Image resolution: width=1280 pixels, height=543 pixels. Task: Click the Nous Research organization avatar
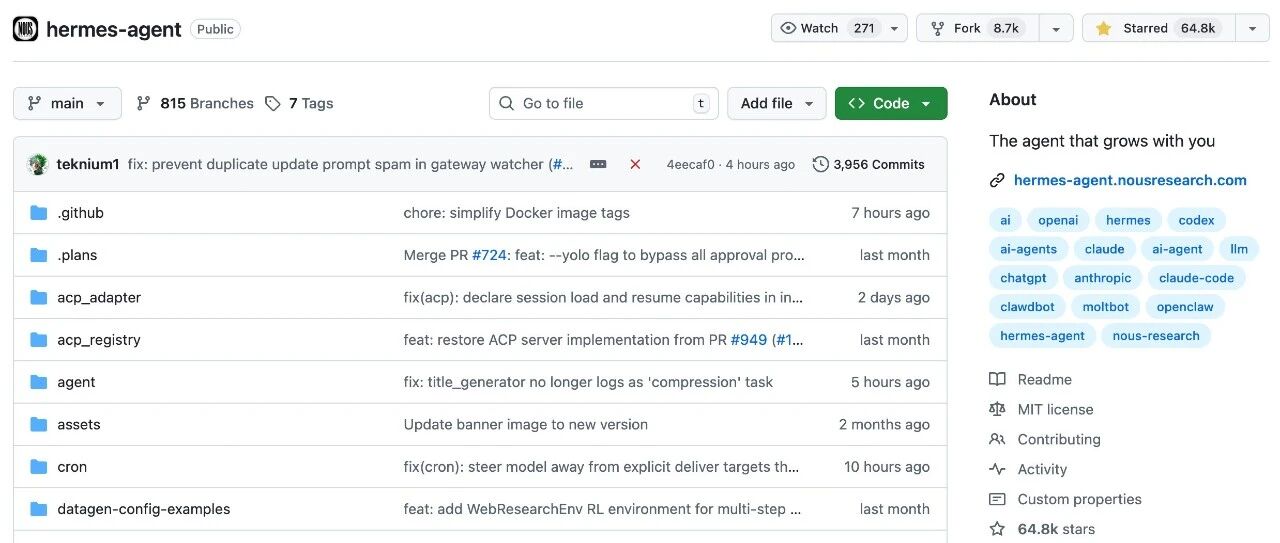(25, 29)
